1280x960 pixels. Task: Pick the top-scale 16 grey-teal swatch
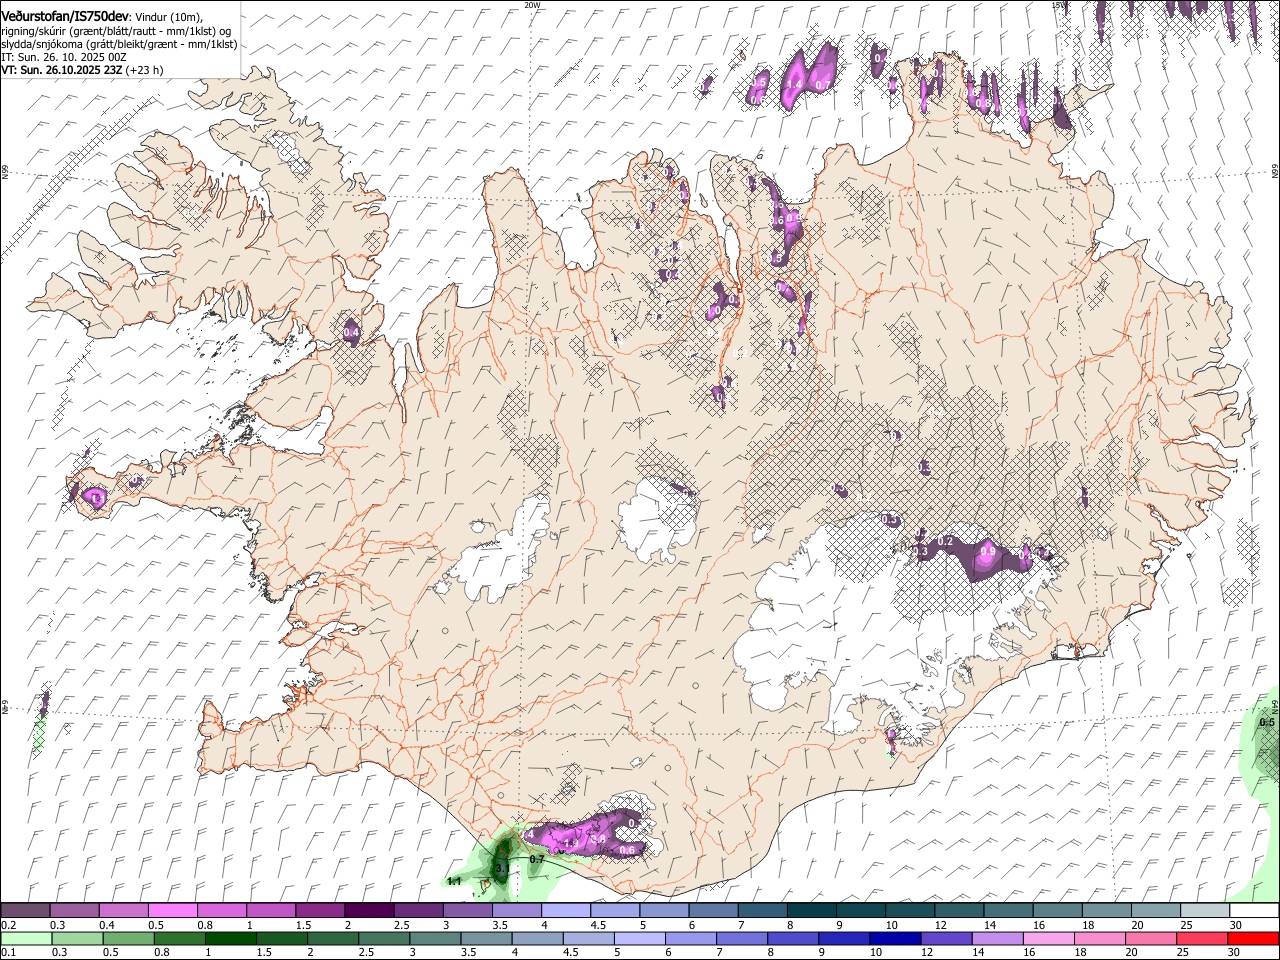click(x=1057, y=910)
